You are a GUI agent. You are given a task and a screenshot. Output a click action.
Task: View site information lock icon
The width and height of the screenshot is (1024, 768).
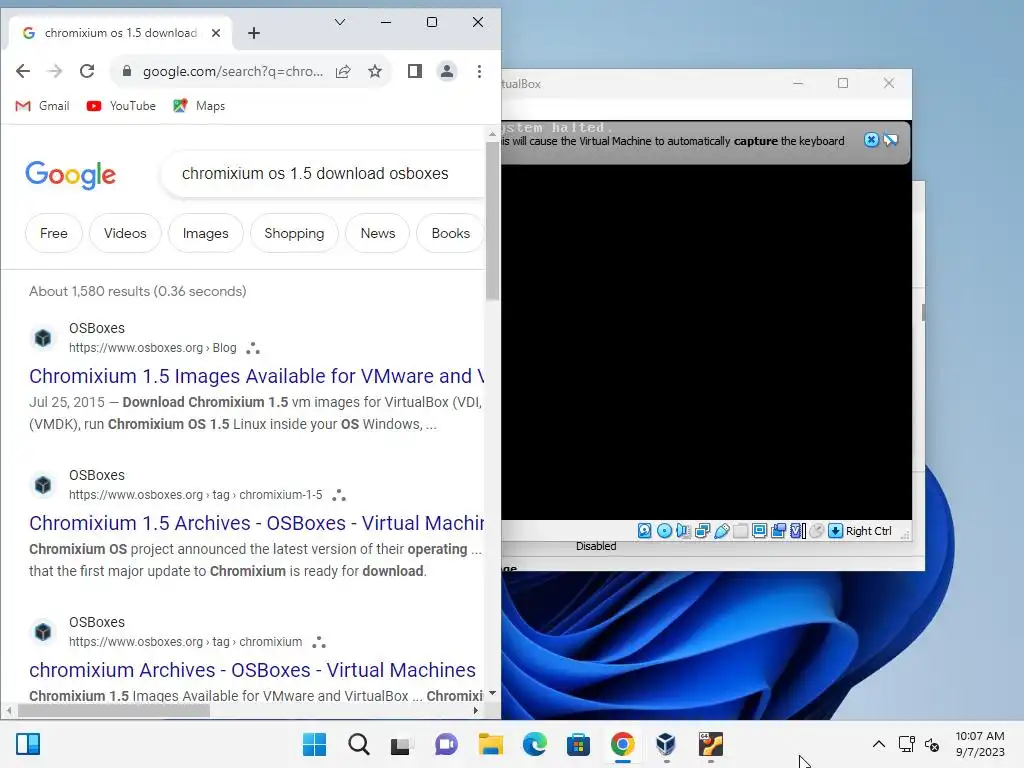click(x=127, y=71)
